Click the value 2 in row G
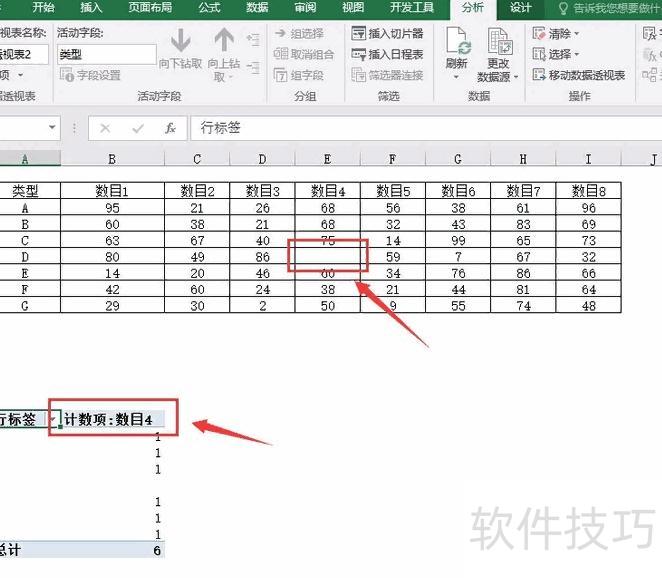 point(262,306)
